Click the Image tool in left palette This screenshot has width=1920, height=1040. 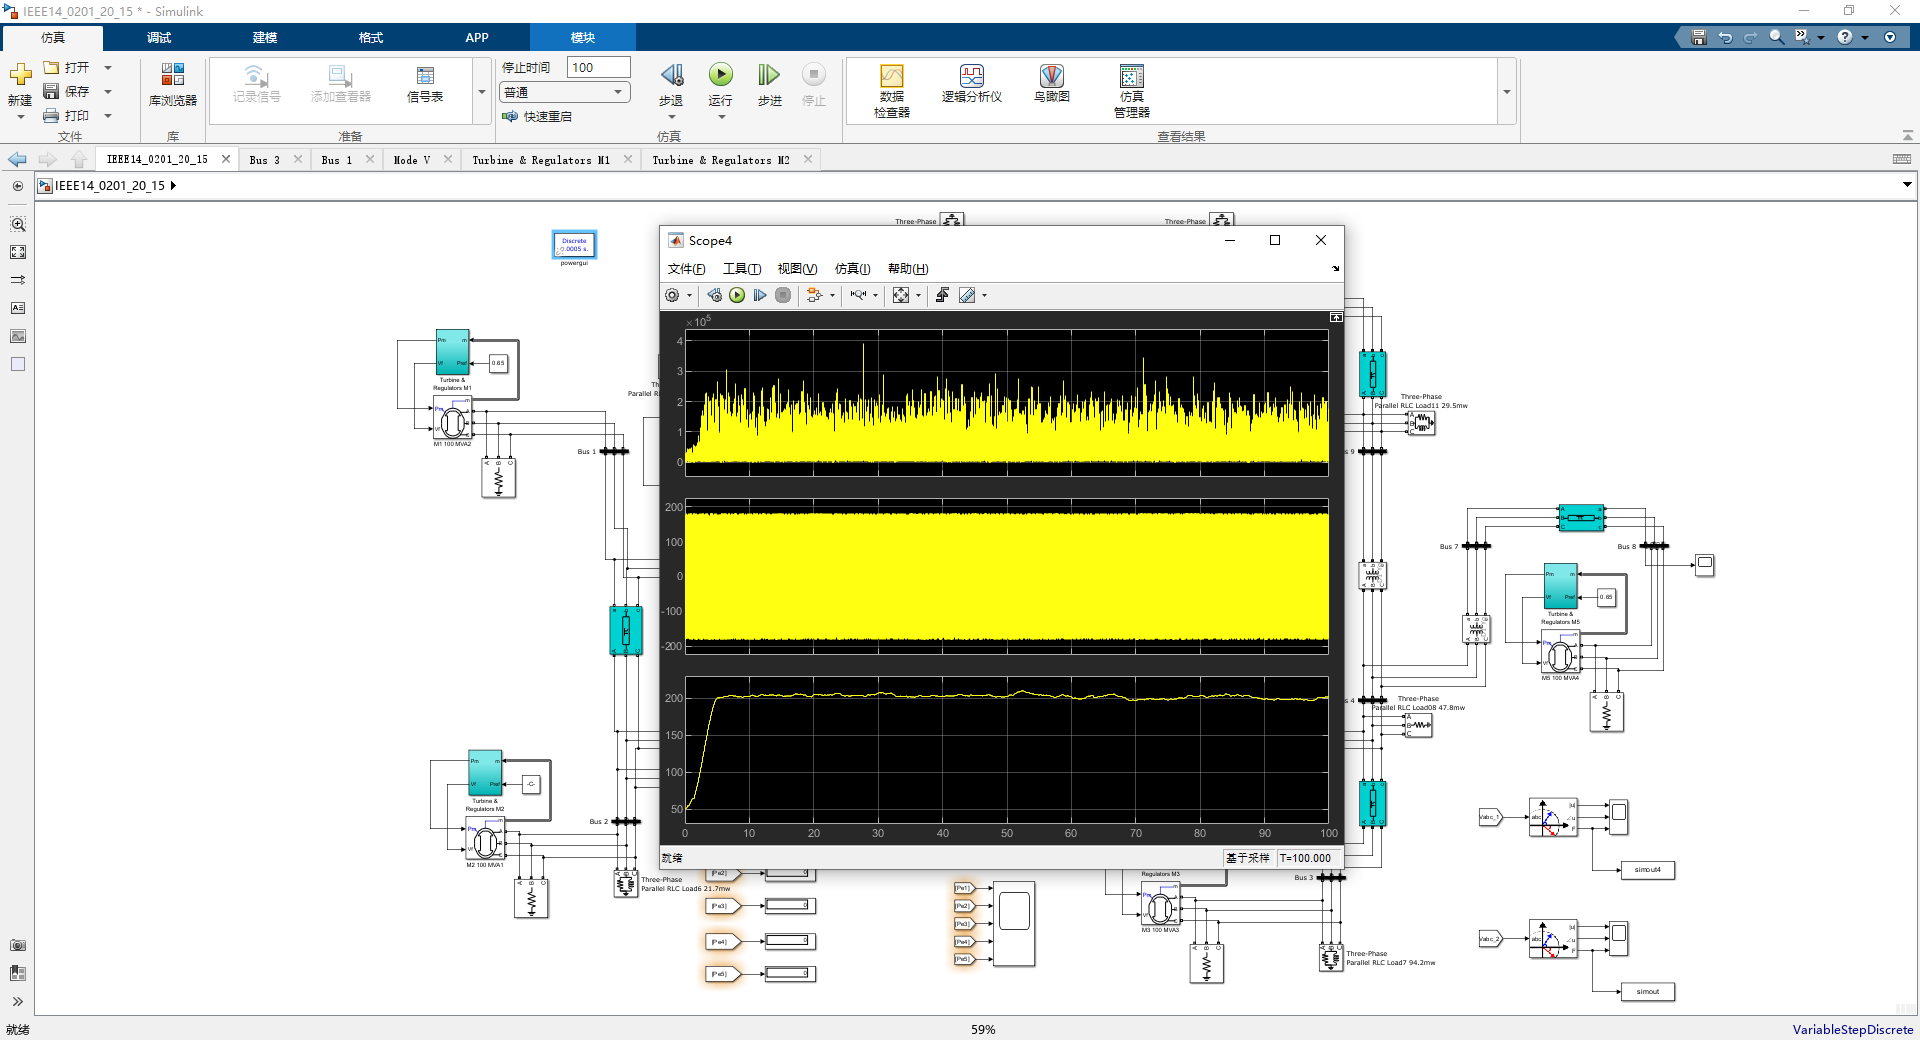tap(18, 337)
